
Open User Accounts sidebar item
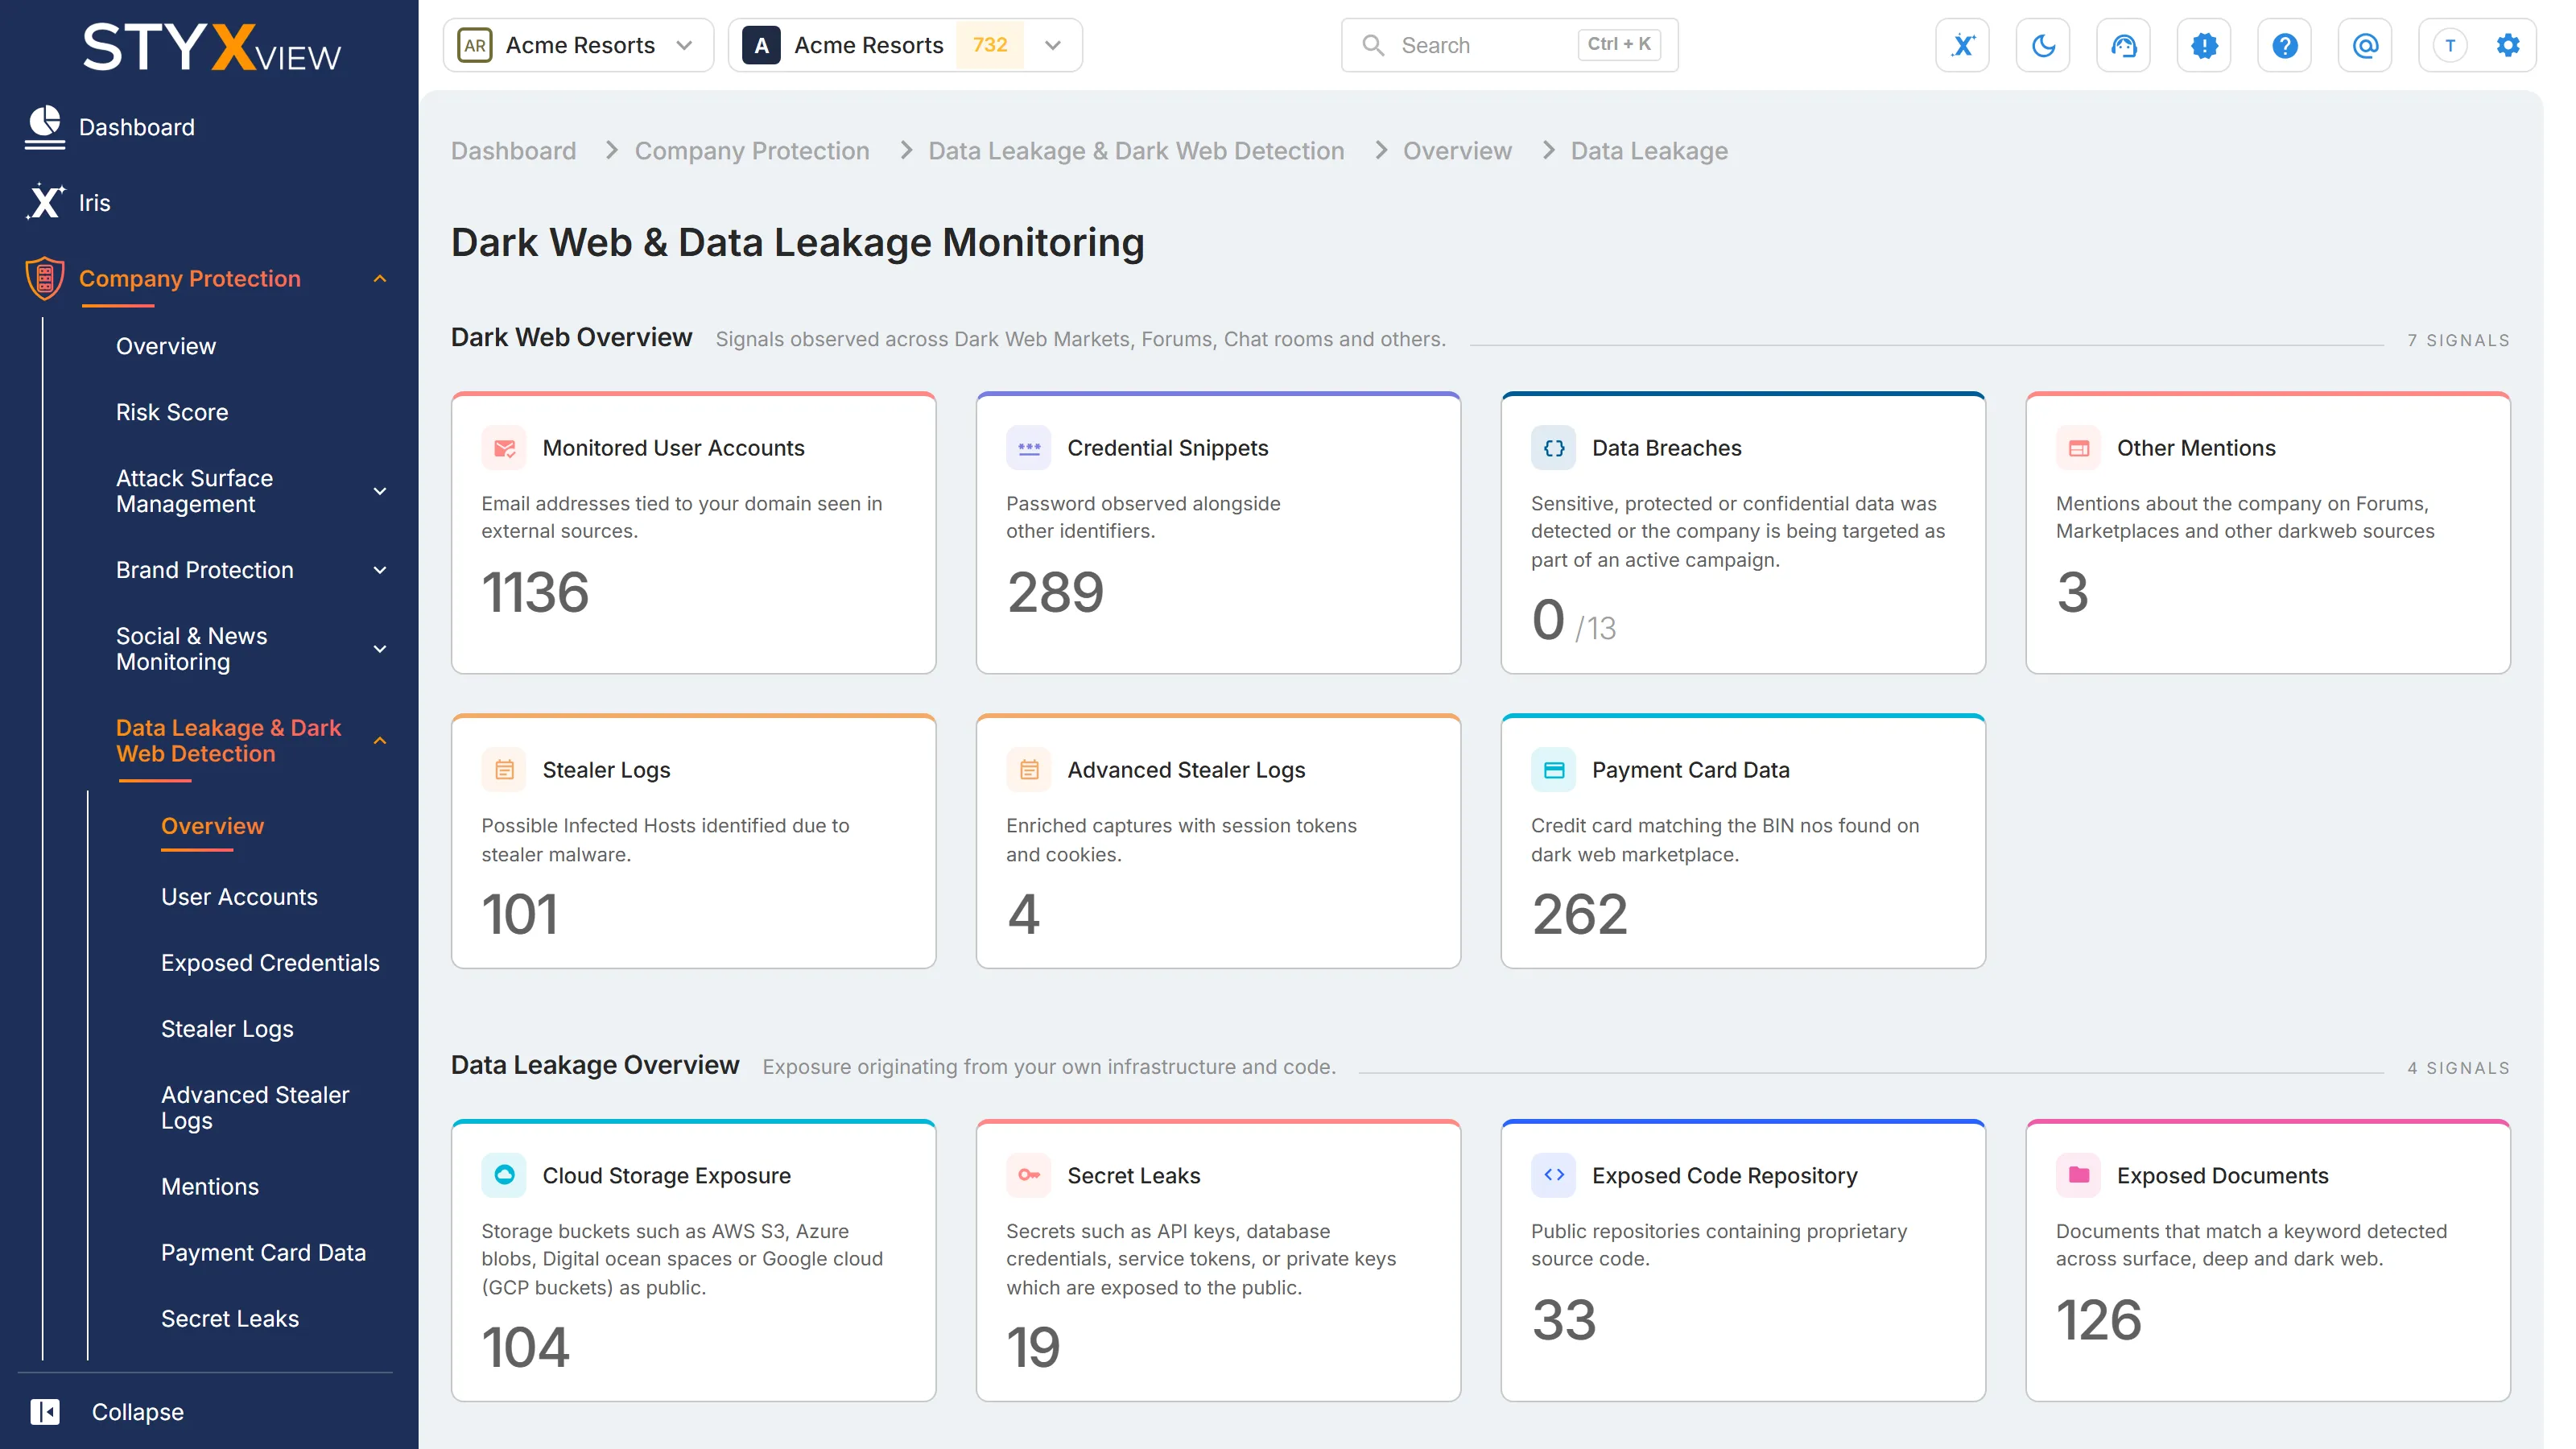239,897
